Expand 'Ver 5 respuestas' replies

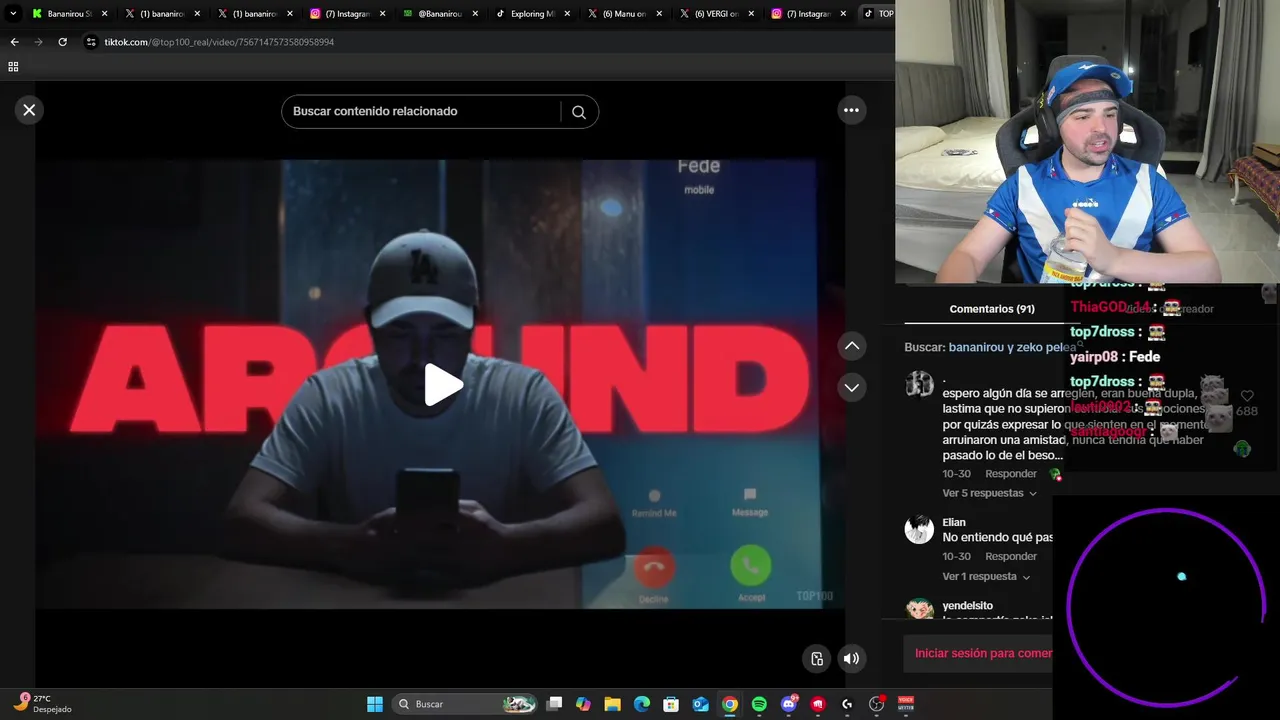(989, 493)
